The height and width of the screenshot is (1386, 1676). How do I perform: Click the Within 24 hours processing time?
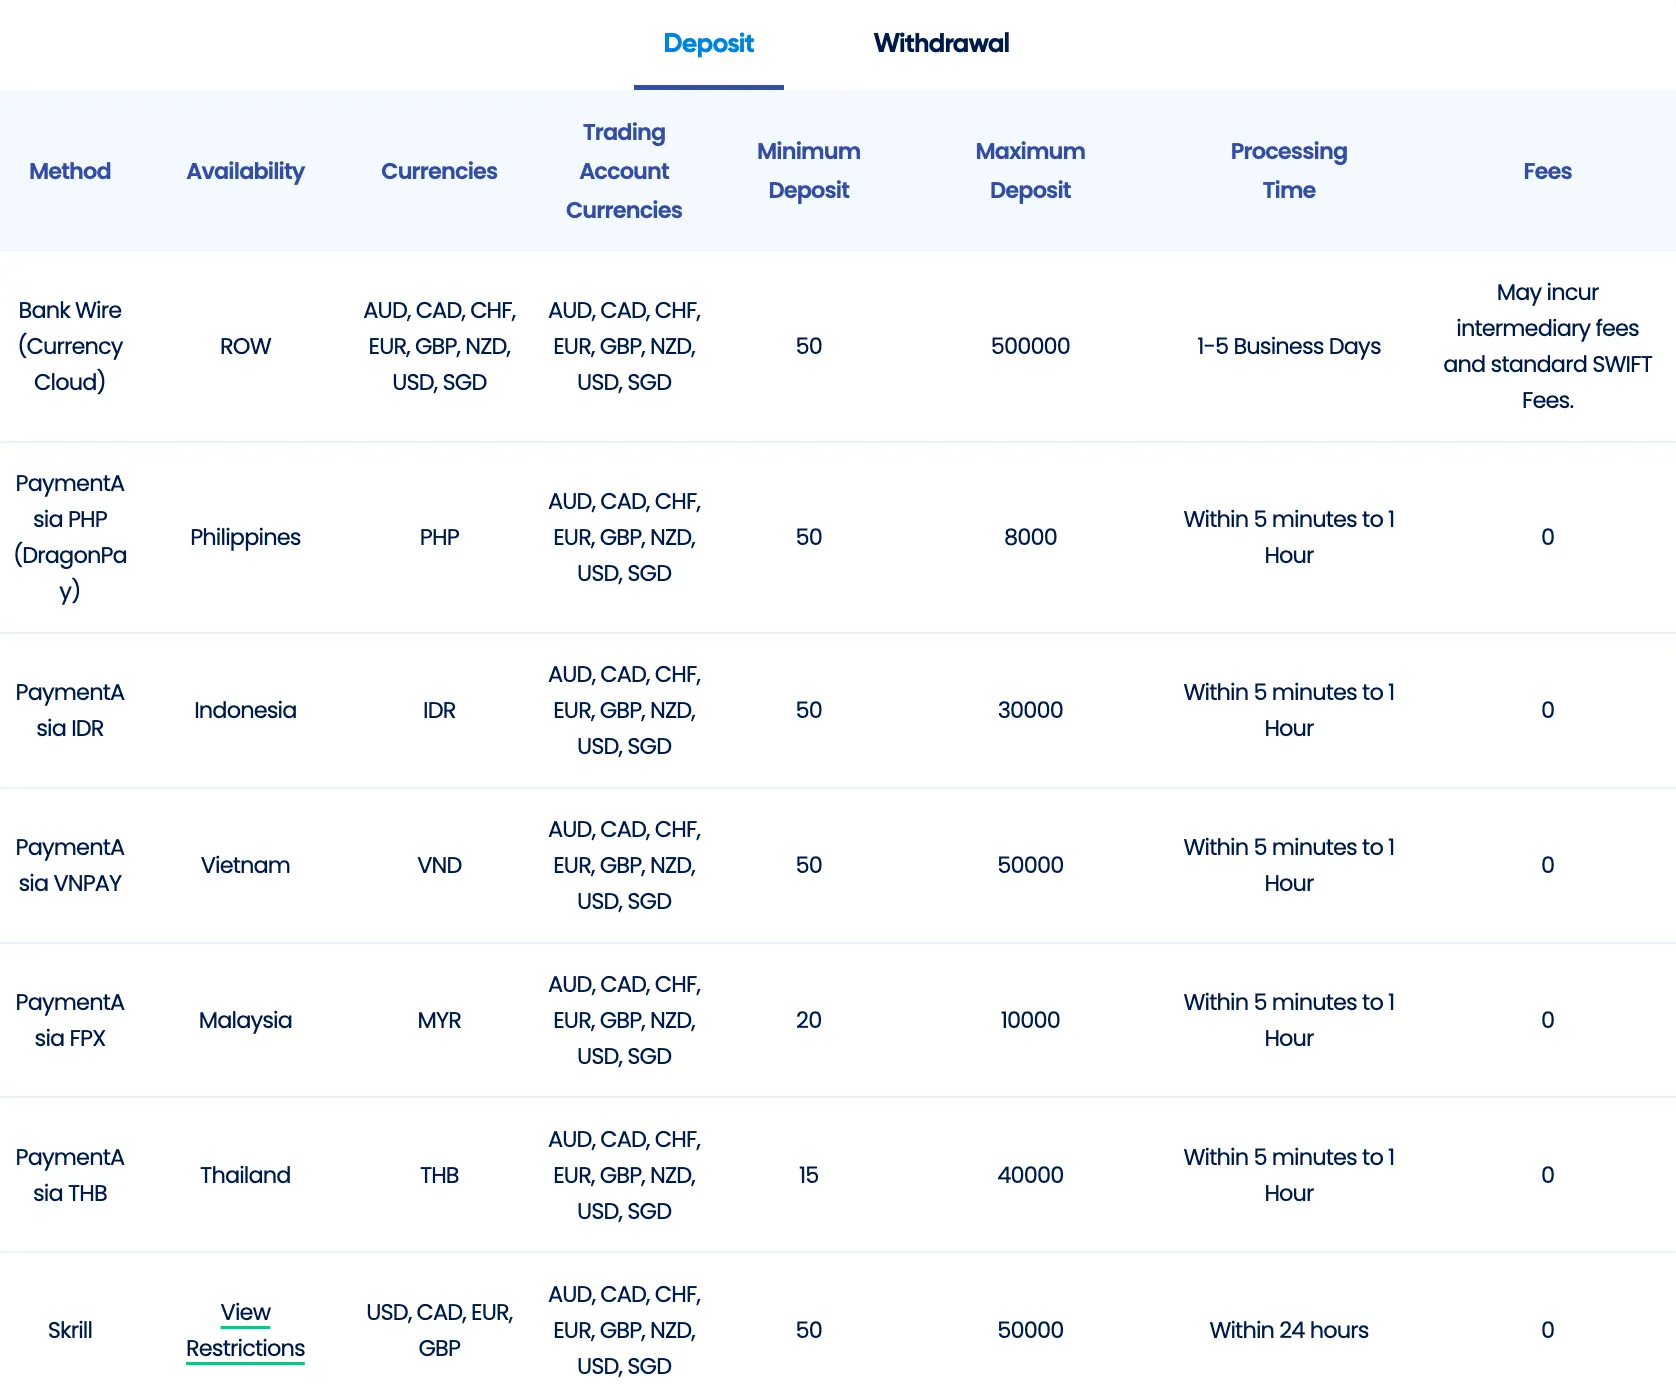1288,1330
